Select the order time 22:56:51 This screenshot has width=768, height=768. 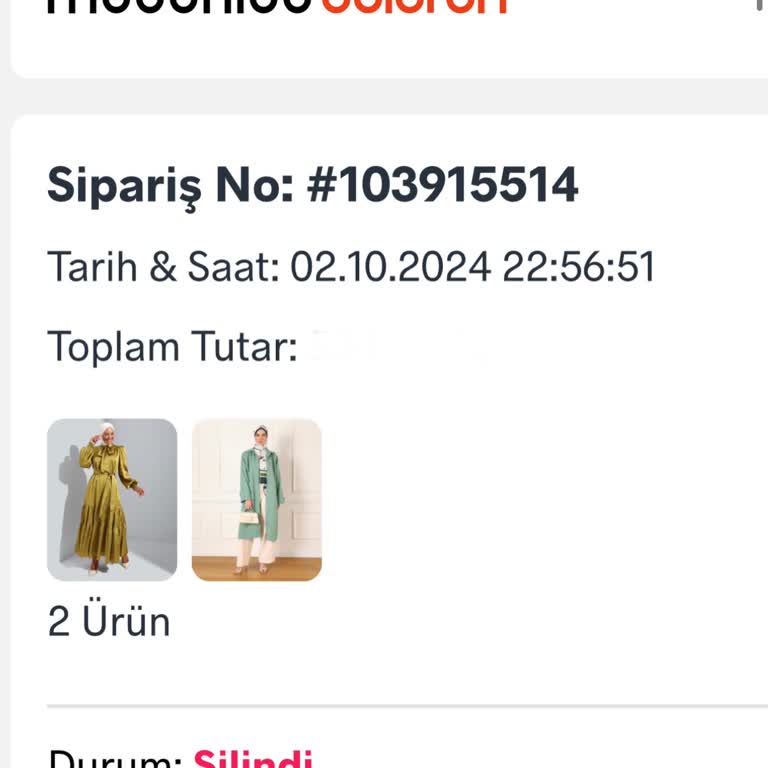tap(578, 268)
